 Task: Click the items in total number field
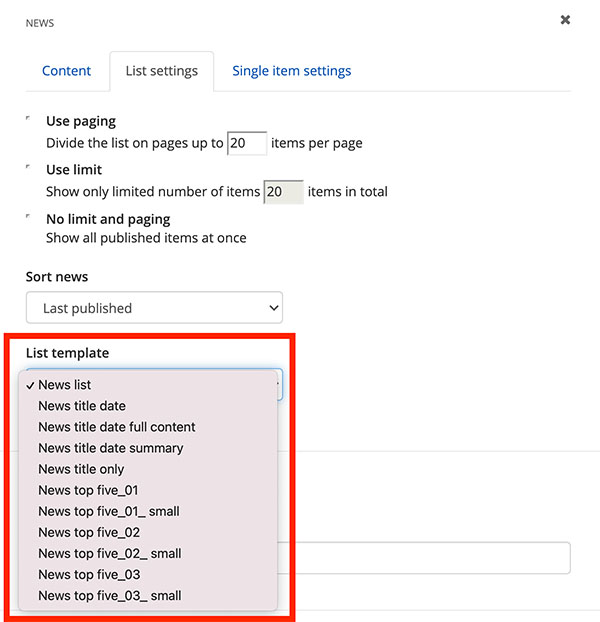click(x=284, y=192)
